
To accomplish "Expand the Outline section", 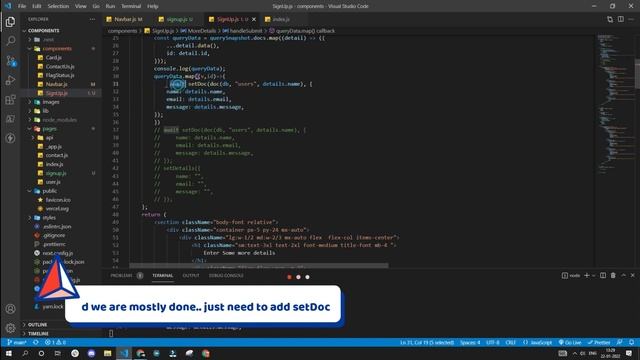I will (37, 324).
